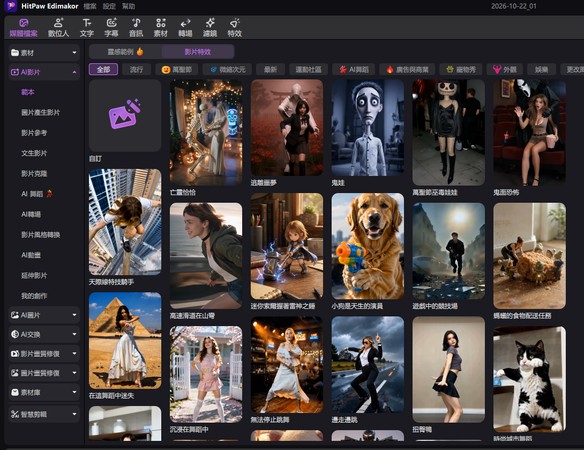Select the AI舞蹈 category filter chip
584x450 pixels.
pos(353,69)
